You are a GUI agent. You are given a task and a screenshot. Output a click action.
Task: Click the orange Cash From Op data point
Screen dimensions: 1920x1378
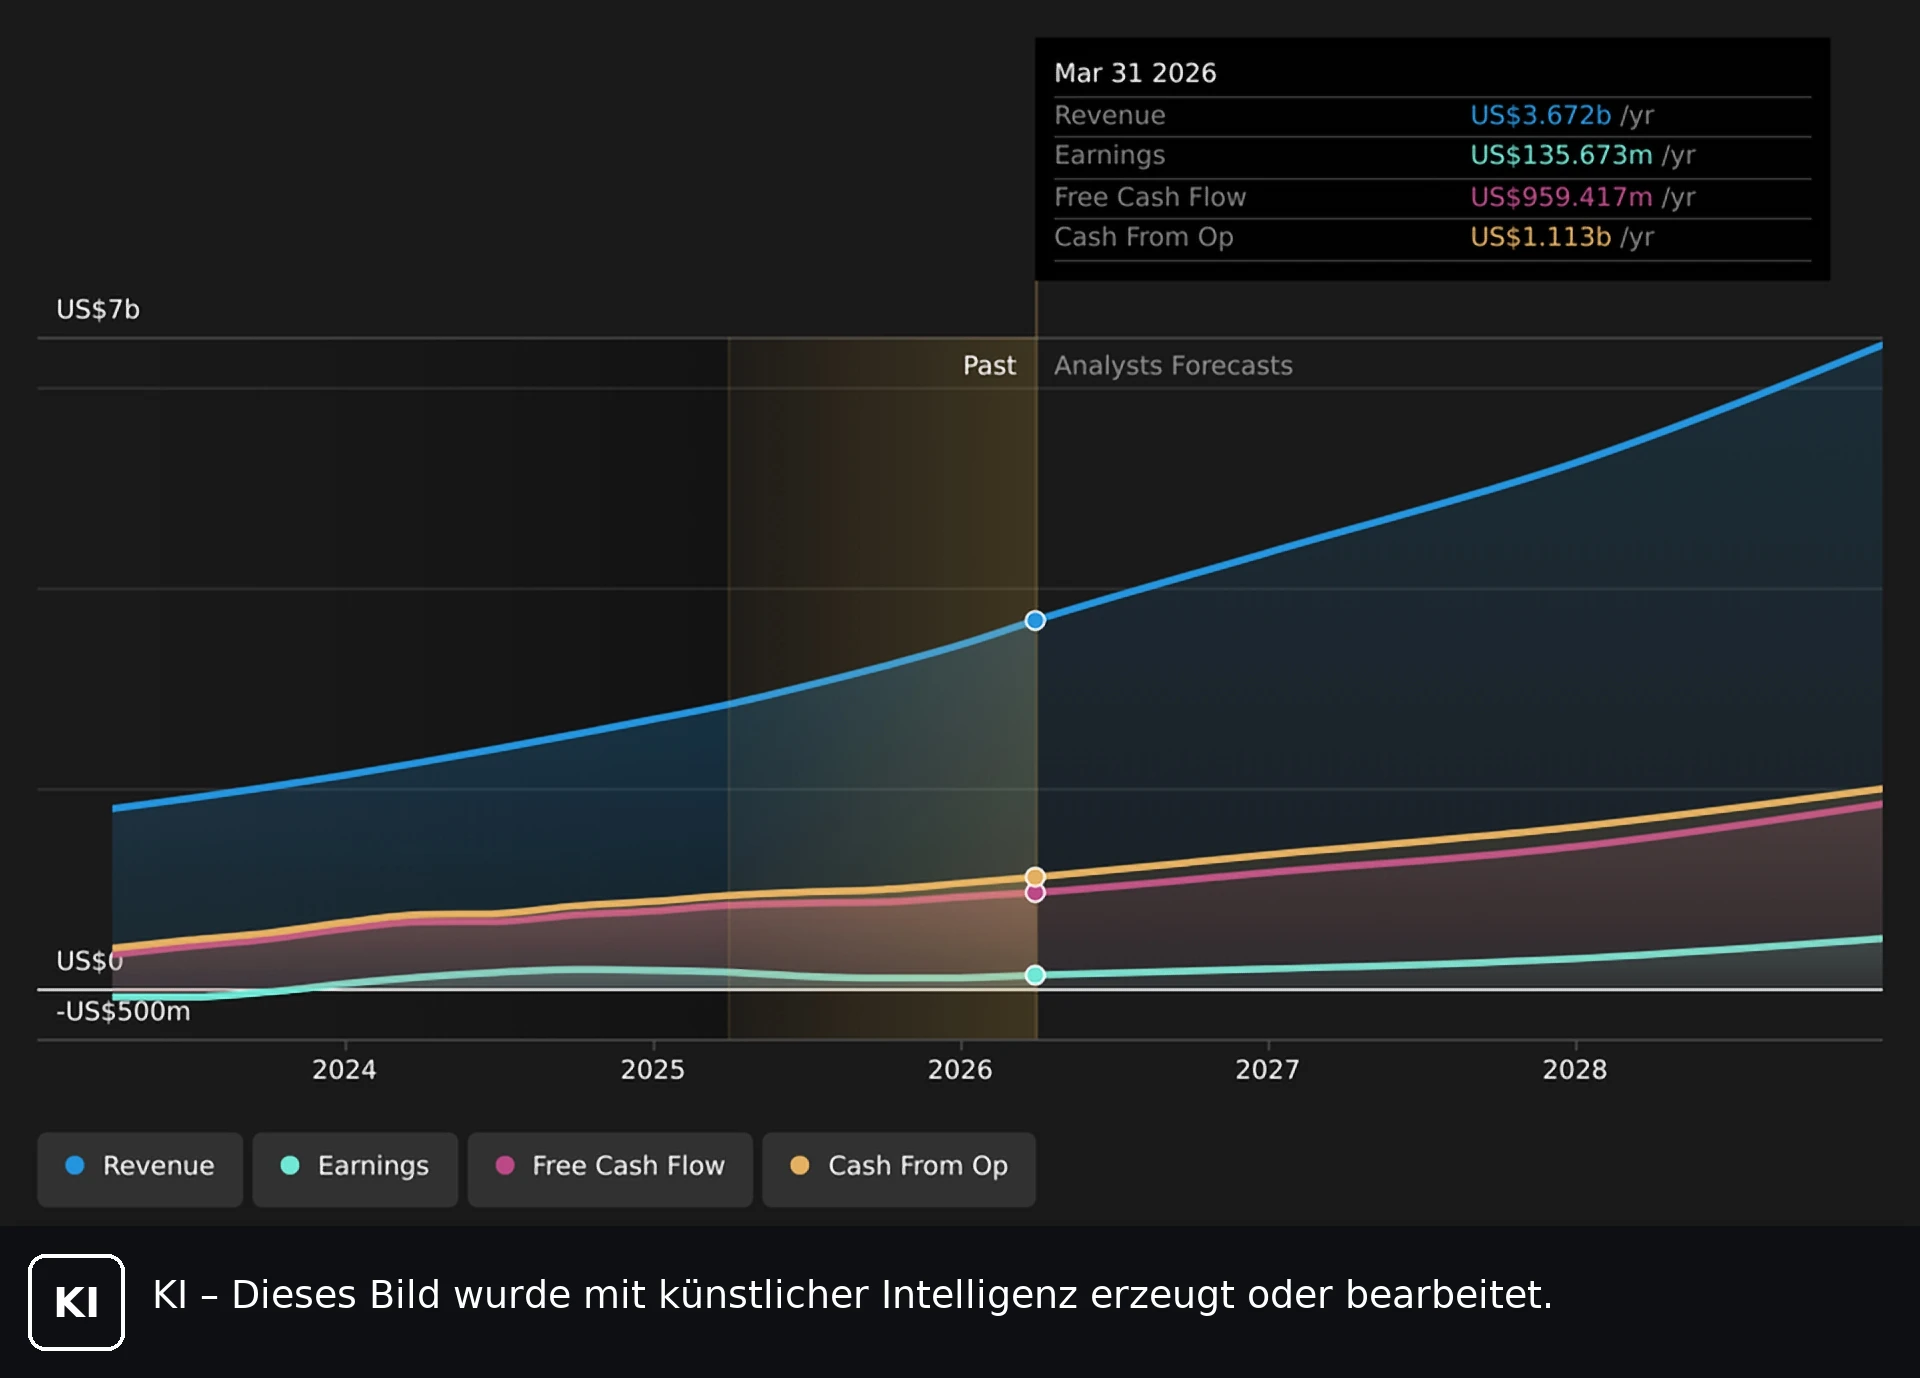[1035, 877]
